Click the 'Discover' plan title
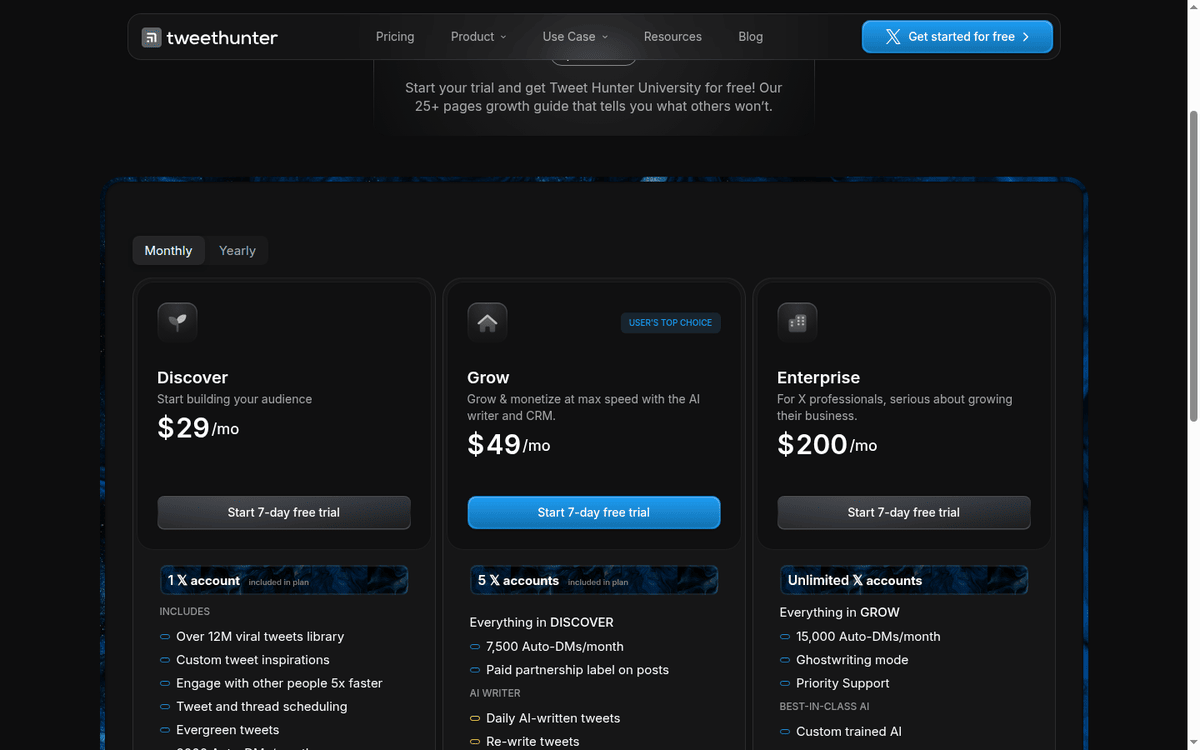1200x750 pixels. [x=193, y=378]
